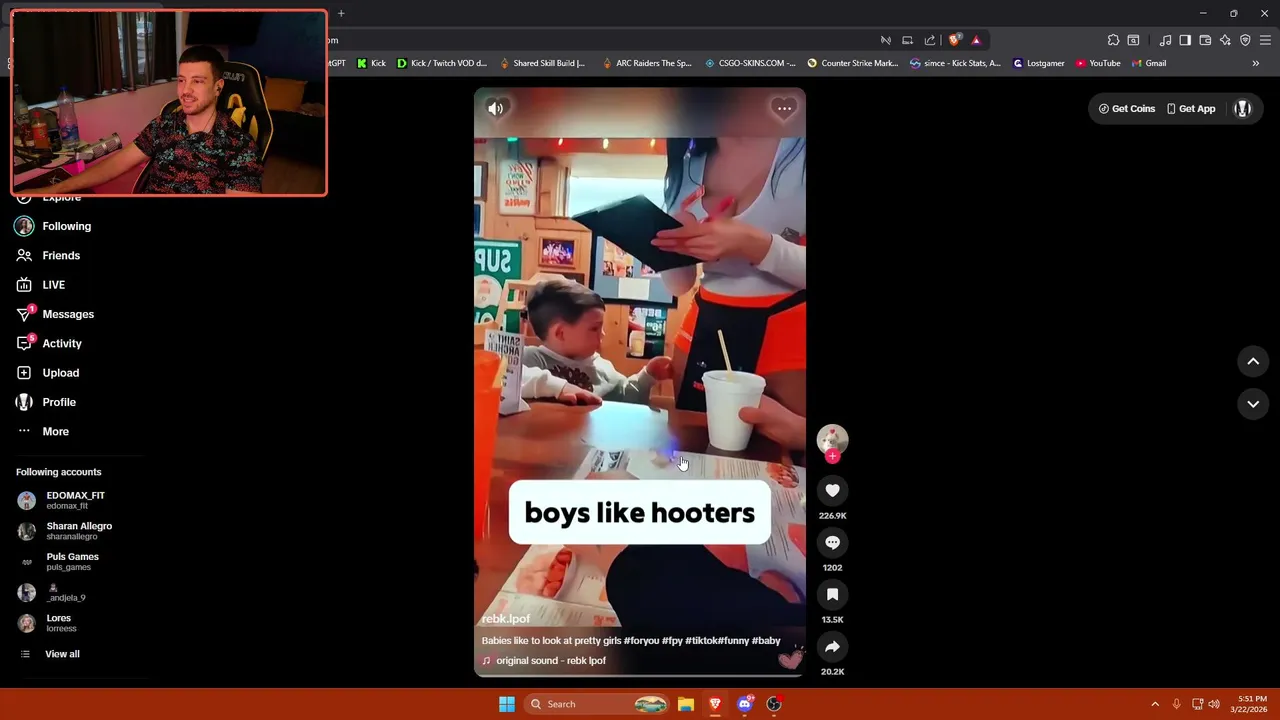The height and width of the screenshot is (720, 1280).
Task: Open the Brave Wallet icon
Action: point(1205,40)
